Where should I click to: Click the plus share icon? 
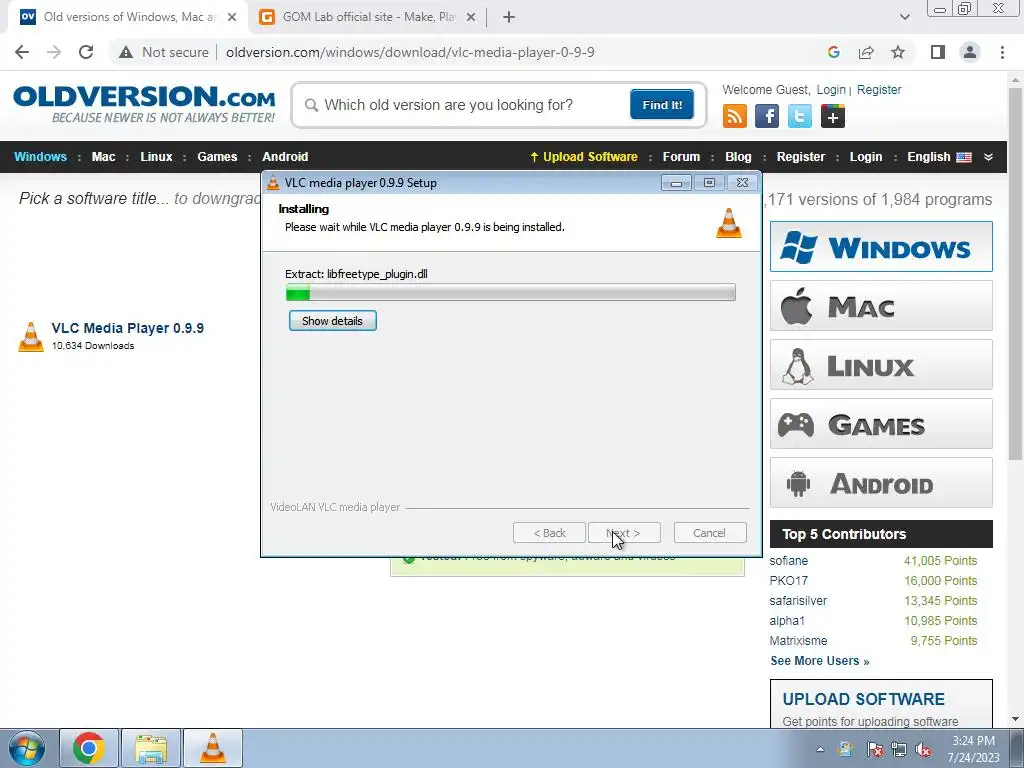tap(833, 116)
